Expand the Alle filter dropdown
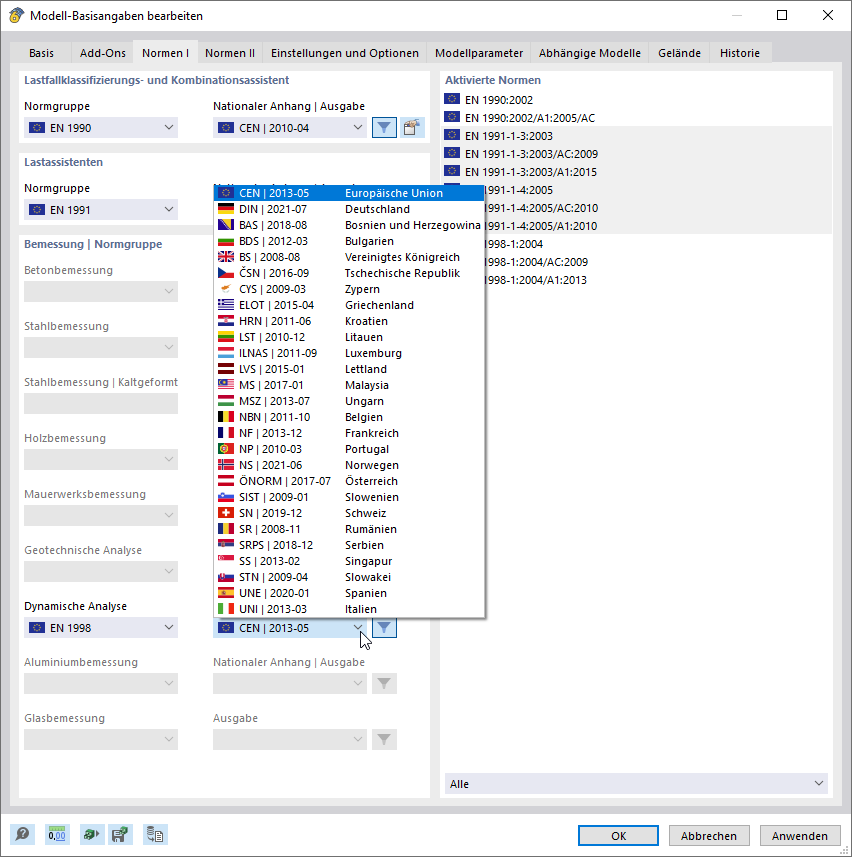Image resolution: width=852 pixels, height=857 pixels. tap(636, 784)
